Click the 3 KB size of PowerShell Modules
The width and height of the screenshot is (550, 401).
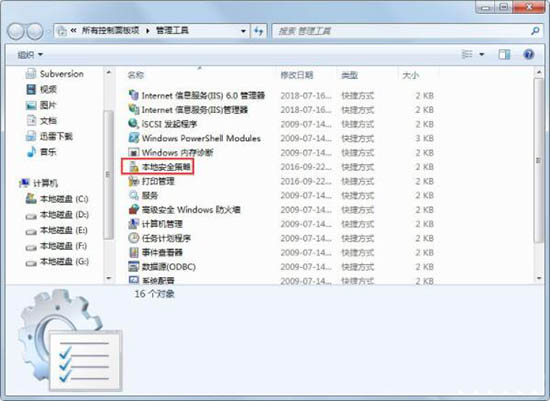[424, 138]
